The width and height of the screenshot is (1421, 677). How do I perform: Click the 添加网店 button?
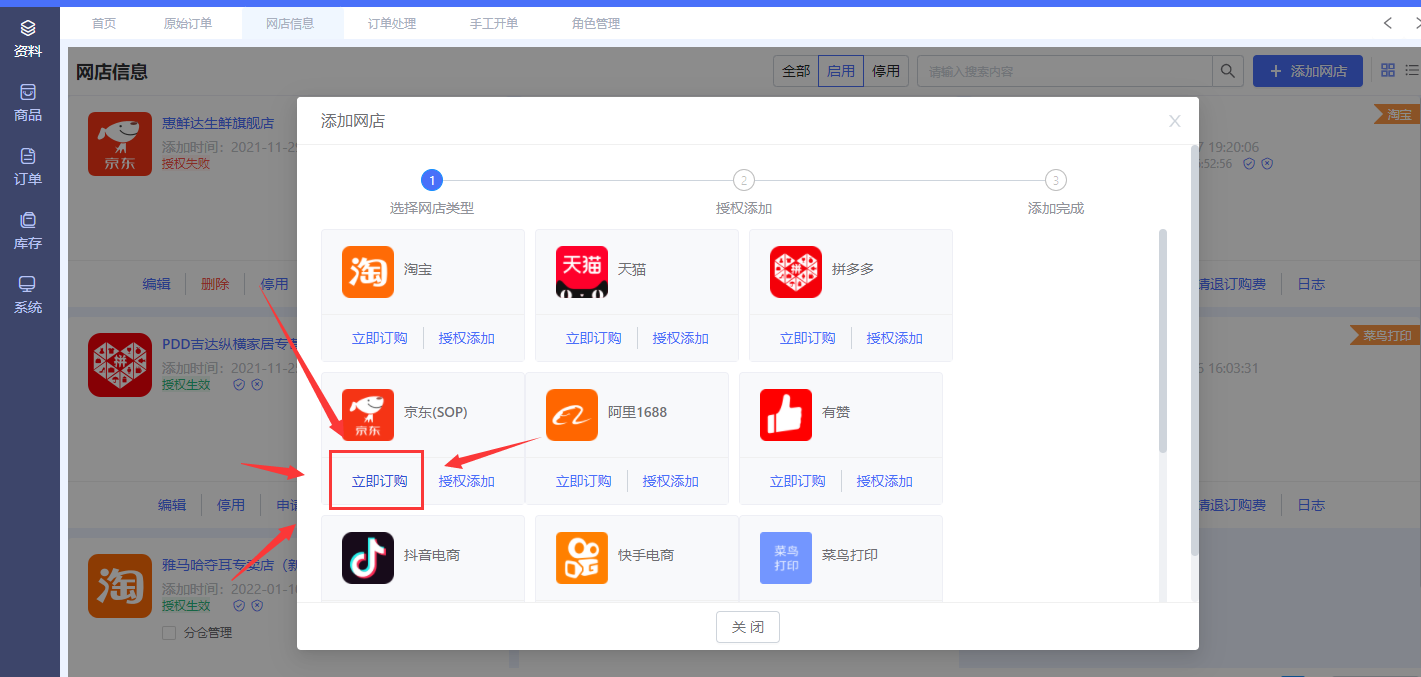tap(1308, 71)
